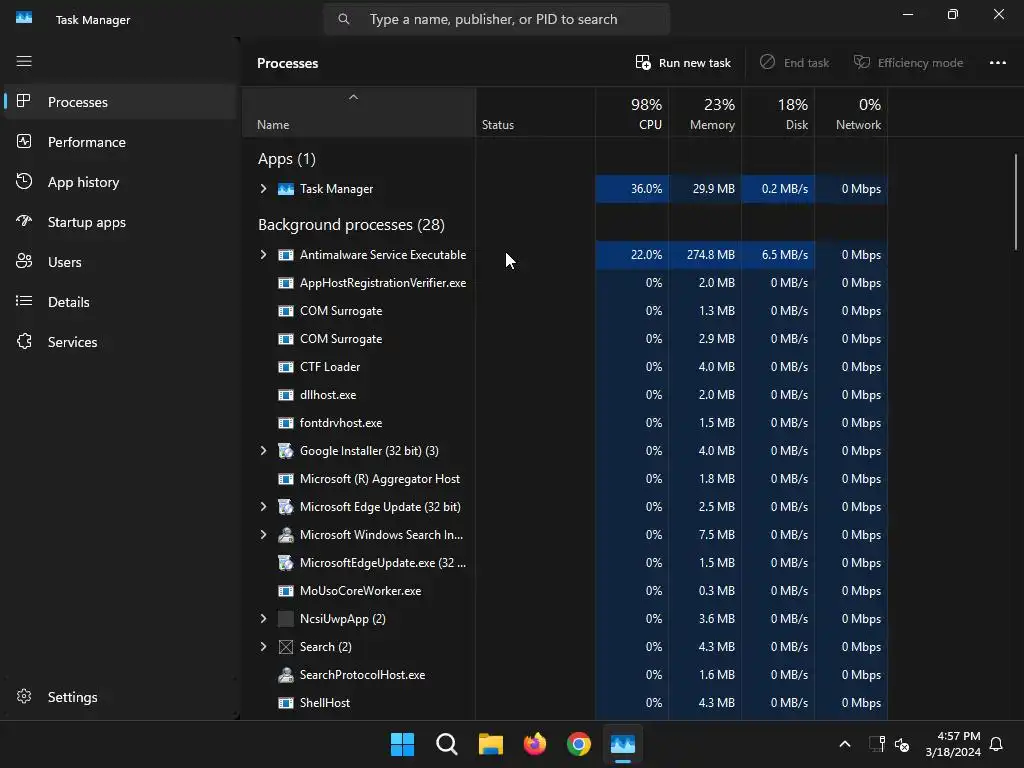
Task: Click the Run new task icon
Action: (x=643, y=63)
